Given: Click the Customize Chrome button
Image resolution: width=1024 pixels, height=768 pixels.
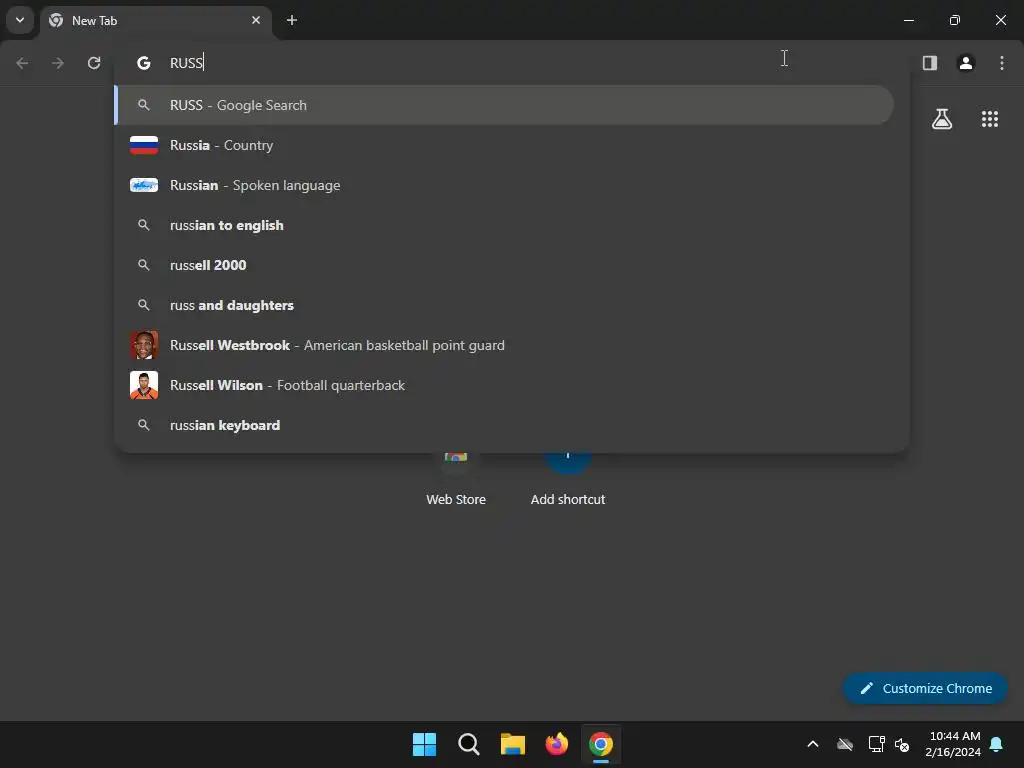Looking at the screenshot, I should [x=925, y=688].
